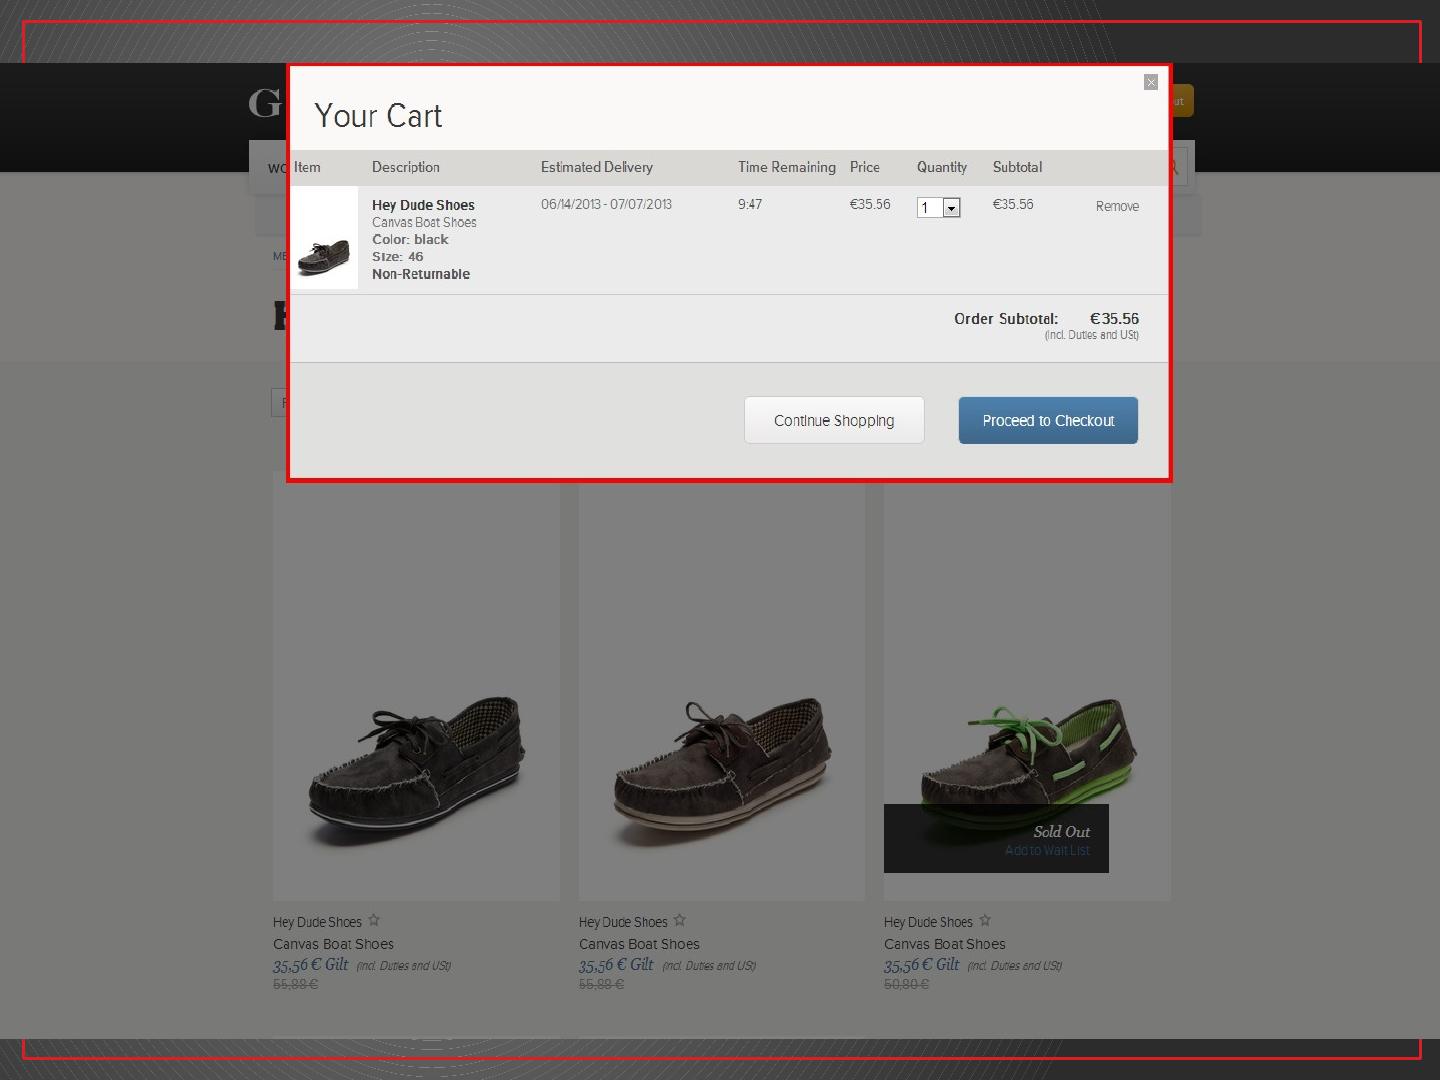Click the Continue Shopping button
Image resolution: width=1440 pixels, height=1080 pixels.
833,420
